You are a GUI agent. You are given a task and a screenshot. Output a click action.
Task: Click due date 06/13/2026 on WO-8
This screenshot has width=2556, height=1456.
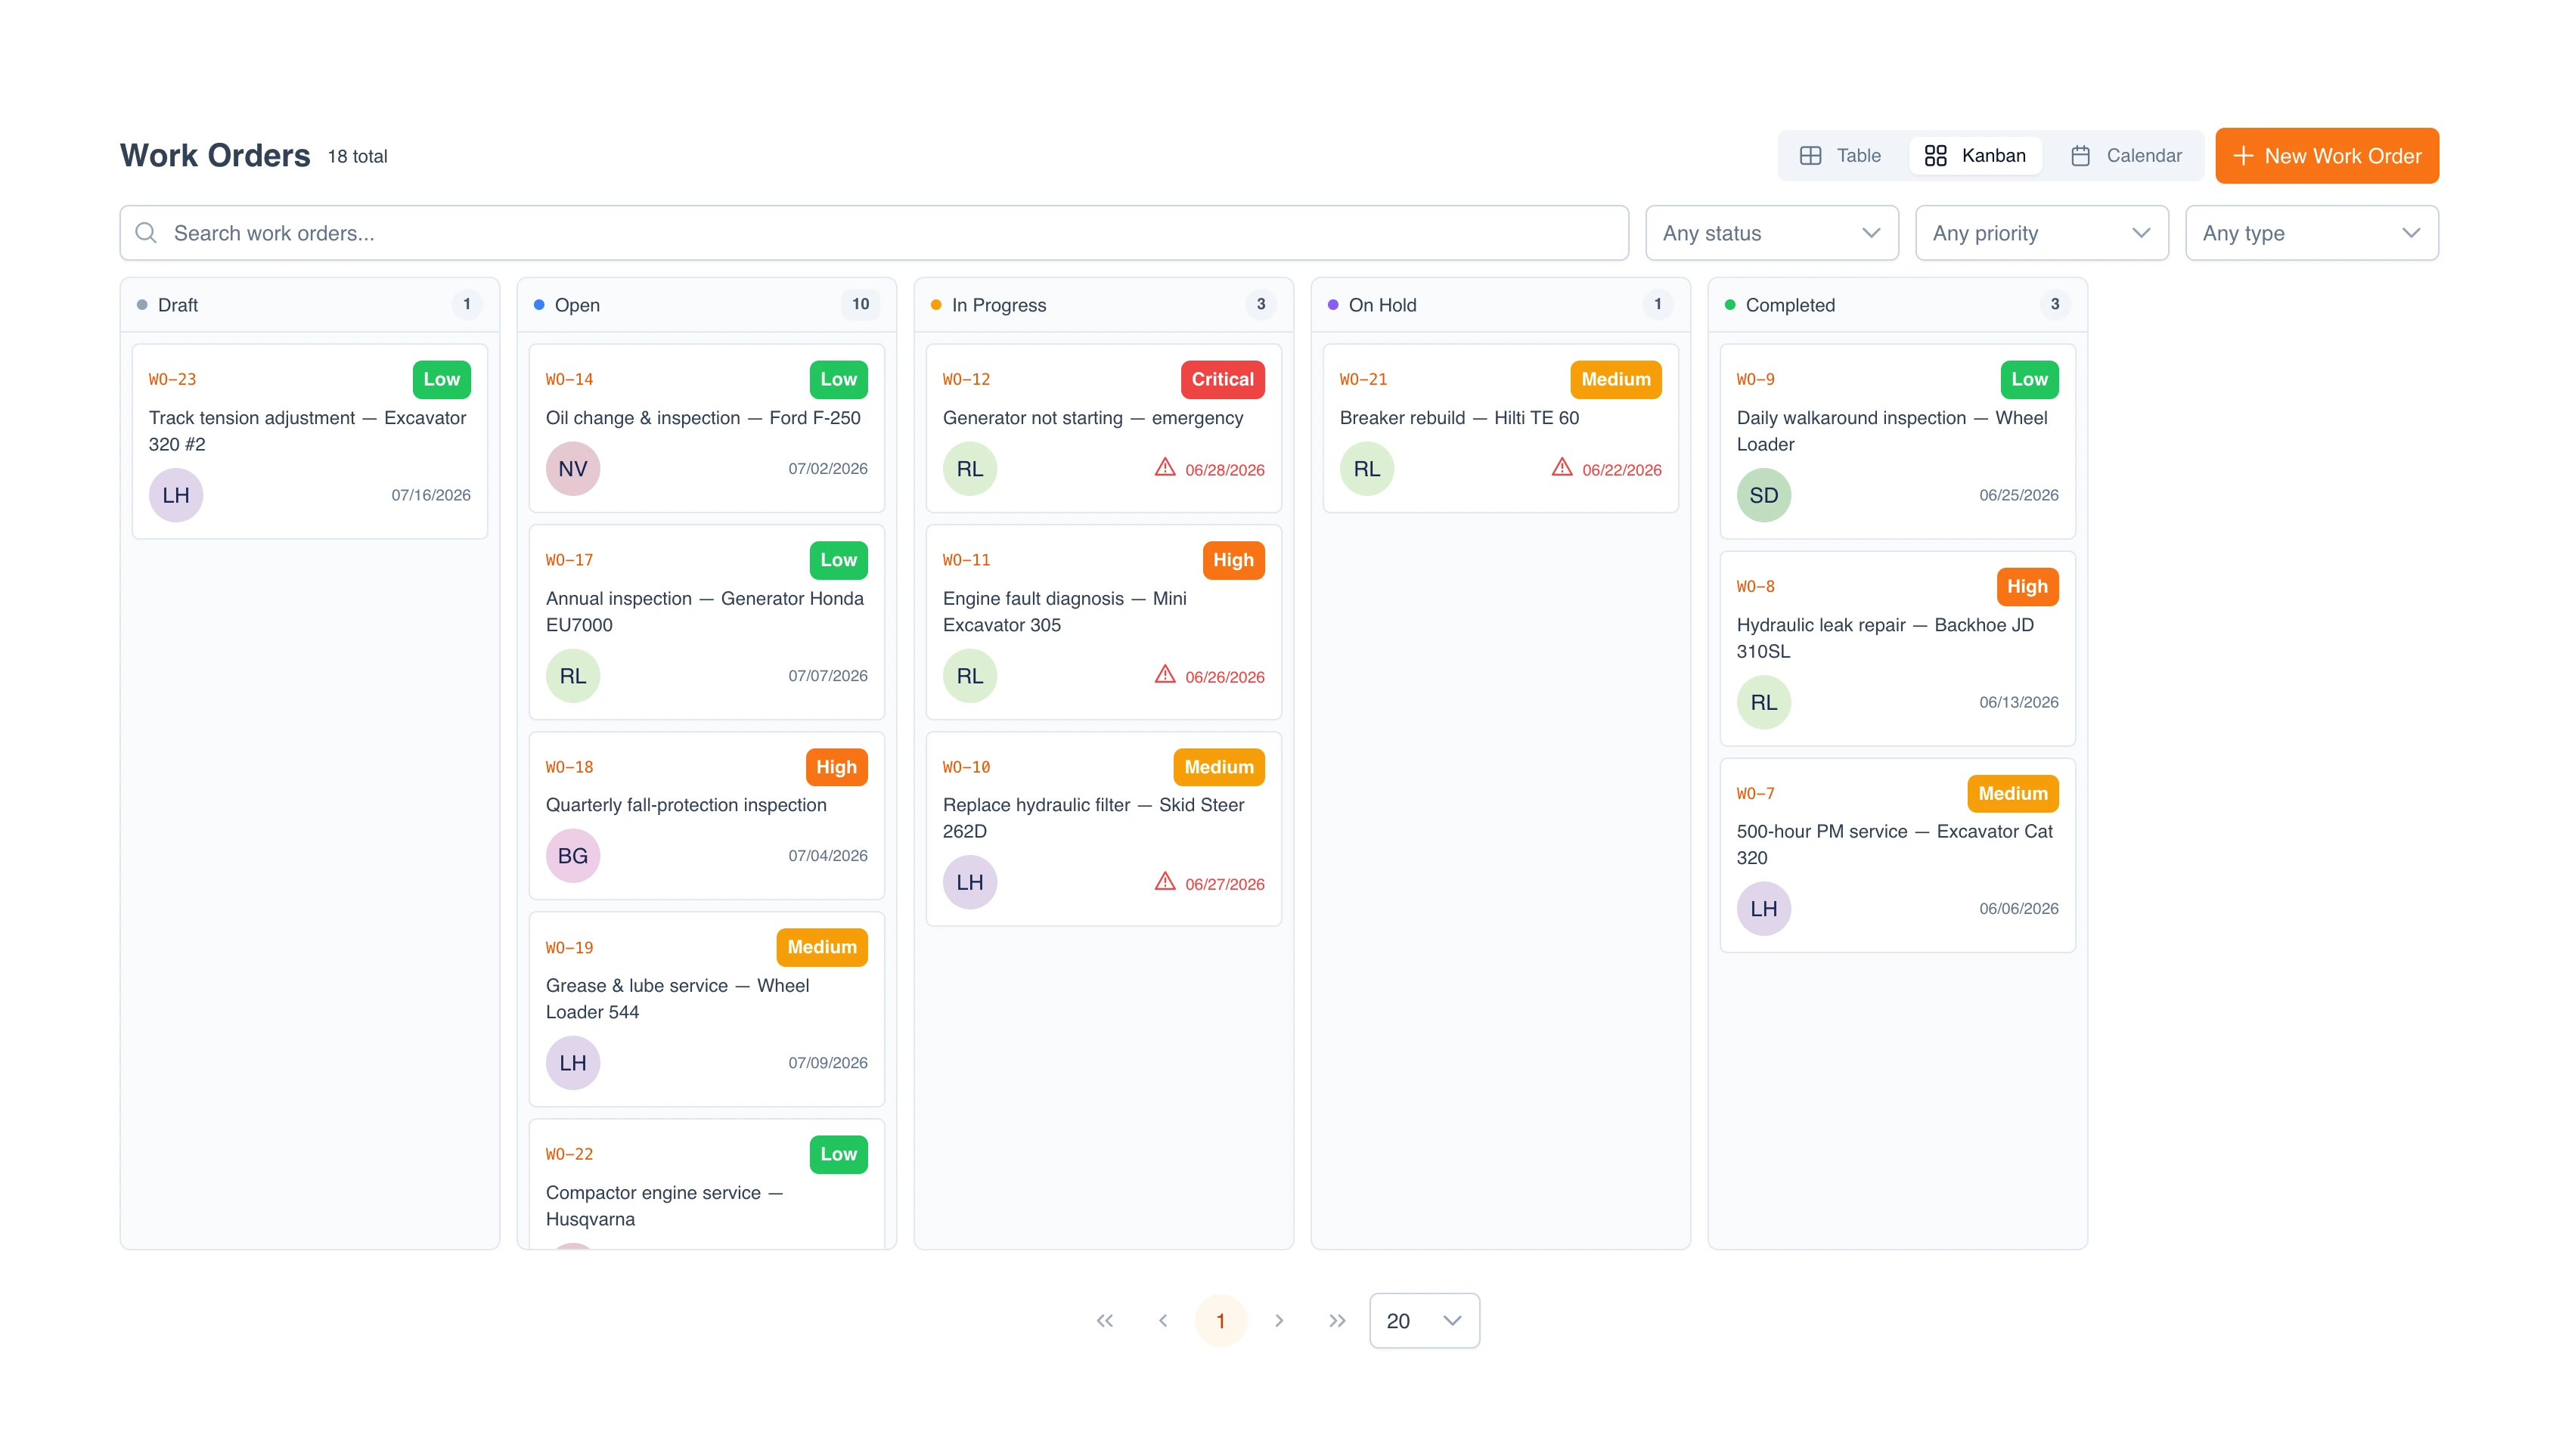pyautogui.click(x=2018, y=702)
